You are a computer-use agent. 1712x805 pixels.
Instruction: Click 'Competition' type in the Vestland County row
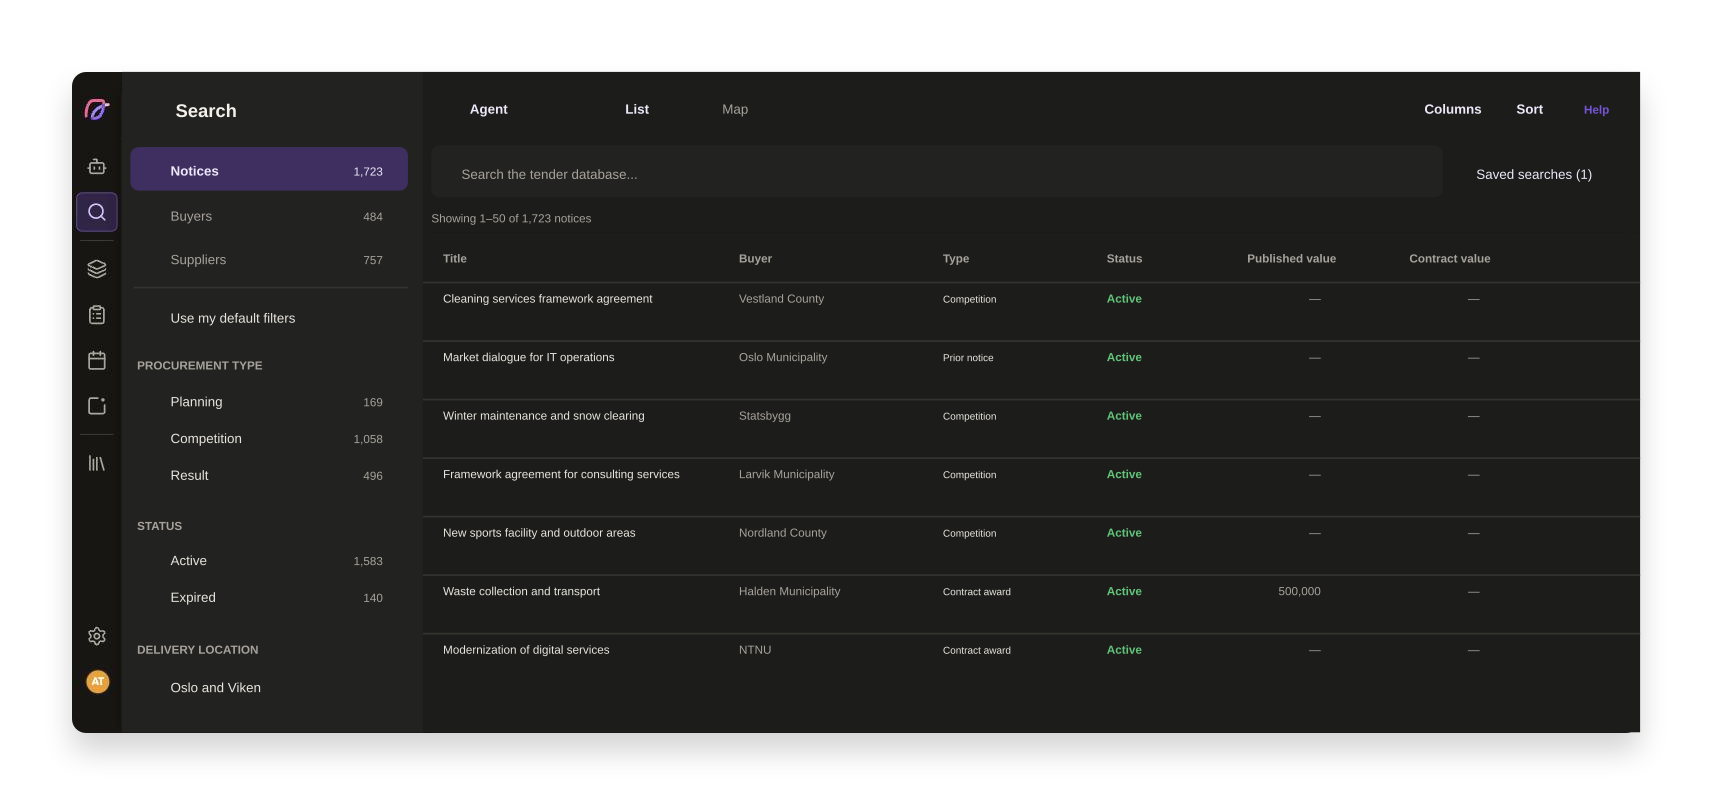coord(970,300)
